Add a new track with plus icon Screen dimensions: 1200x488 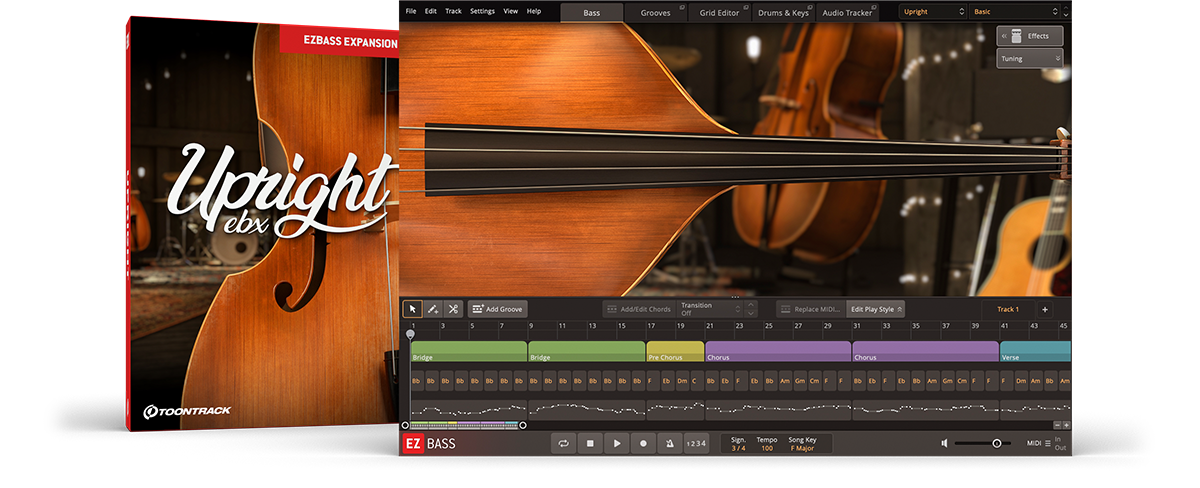1044,310
